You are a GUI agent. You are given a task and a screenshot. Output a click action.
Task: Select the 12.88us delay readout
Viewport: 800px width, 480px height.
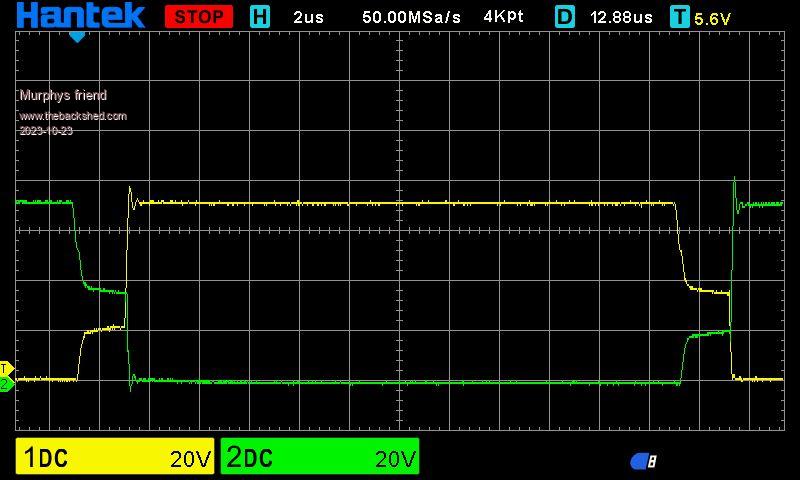click(x=621, y=17)
